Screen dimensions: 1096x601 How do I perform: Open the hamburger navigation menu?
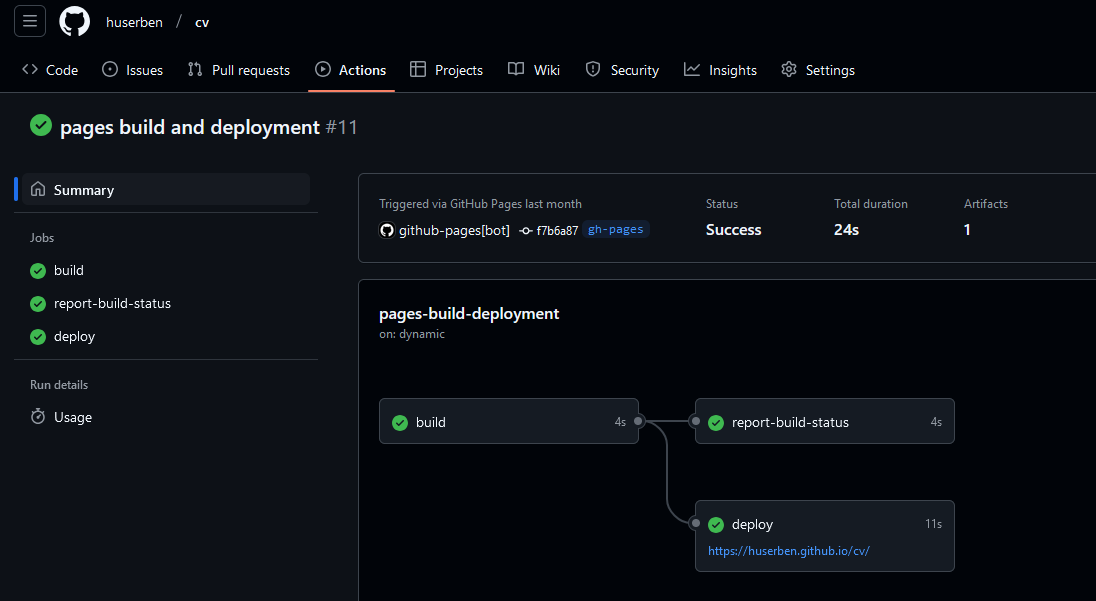[x=30, y=22]
